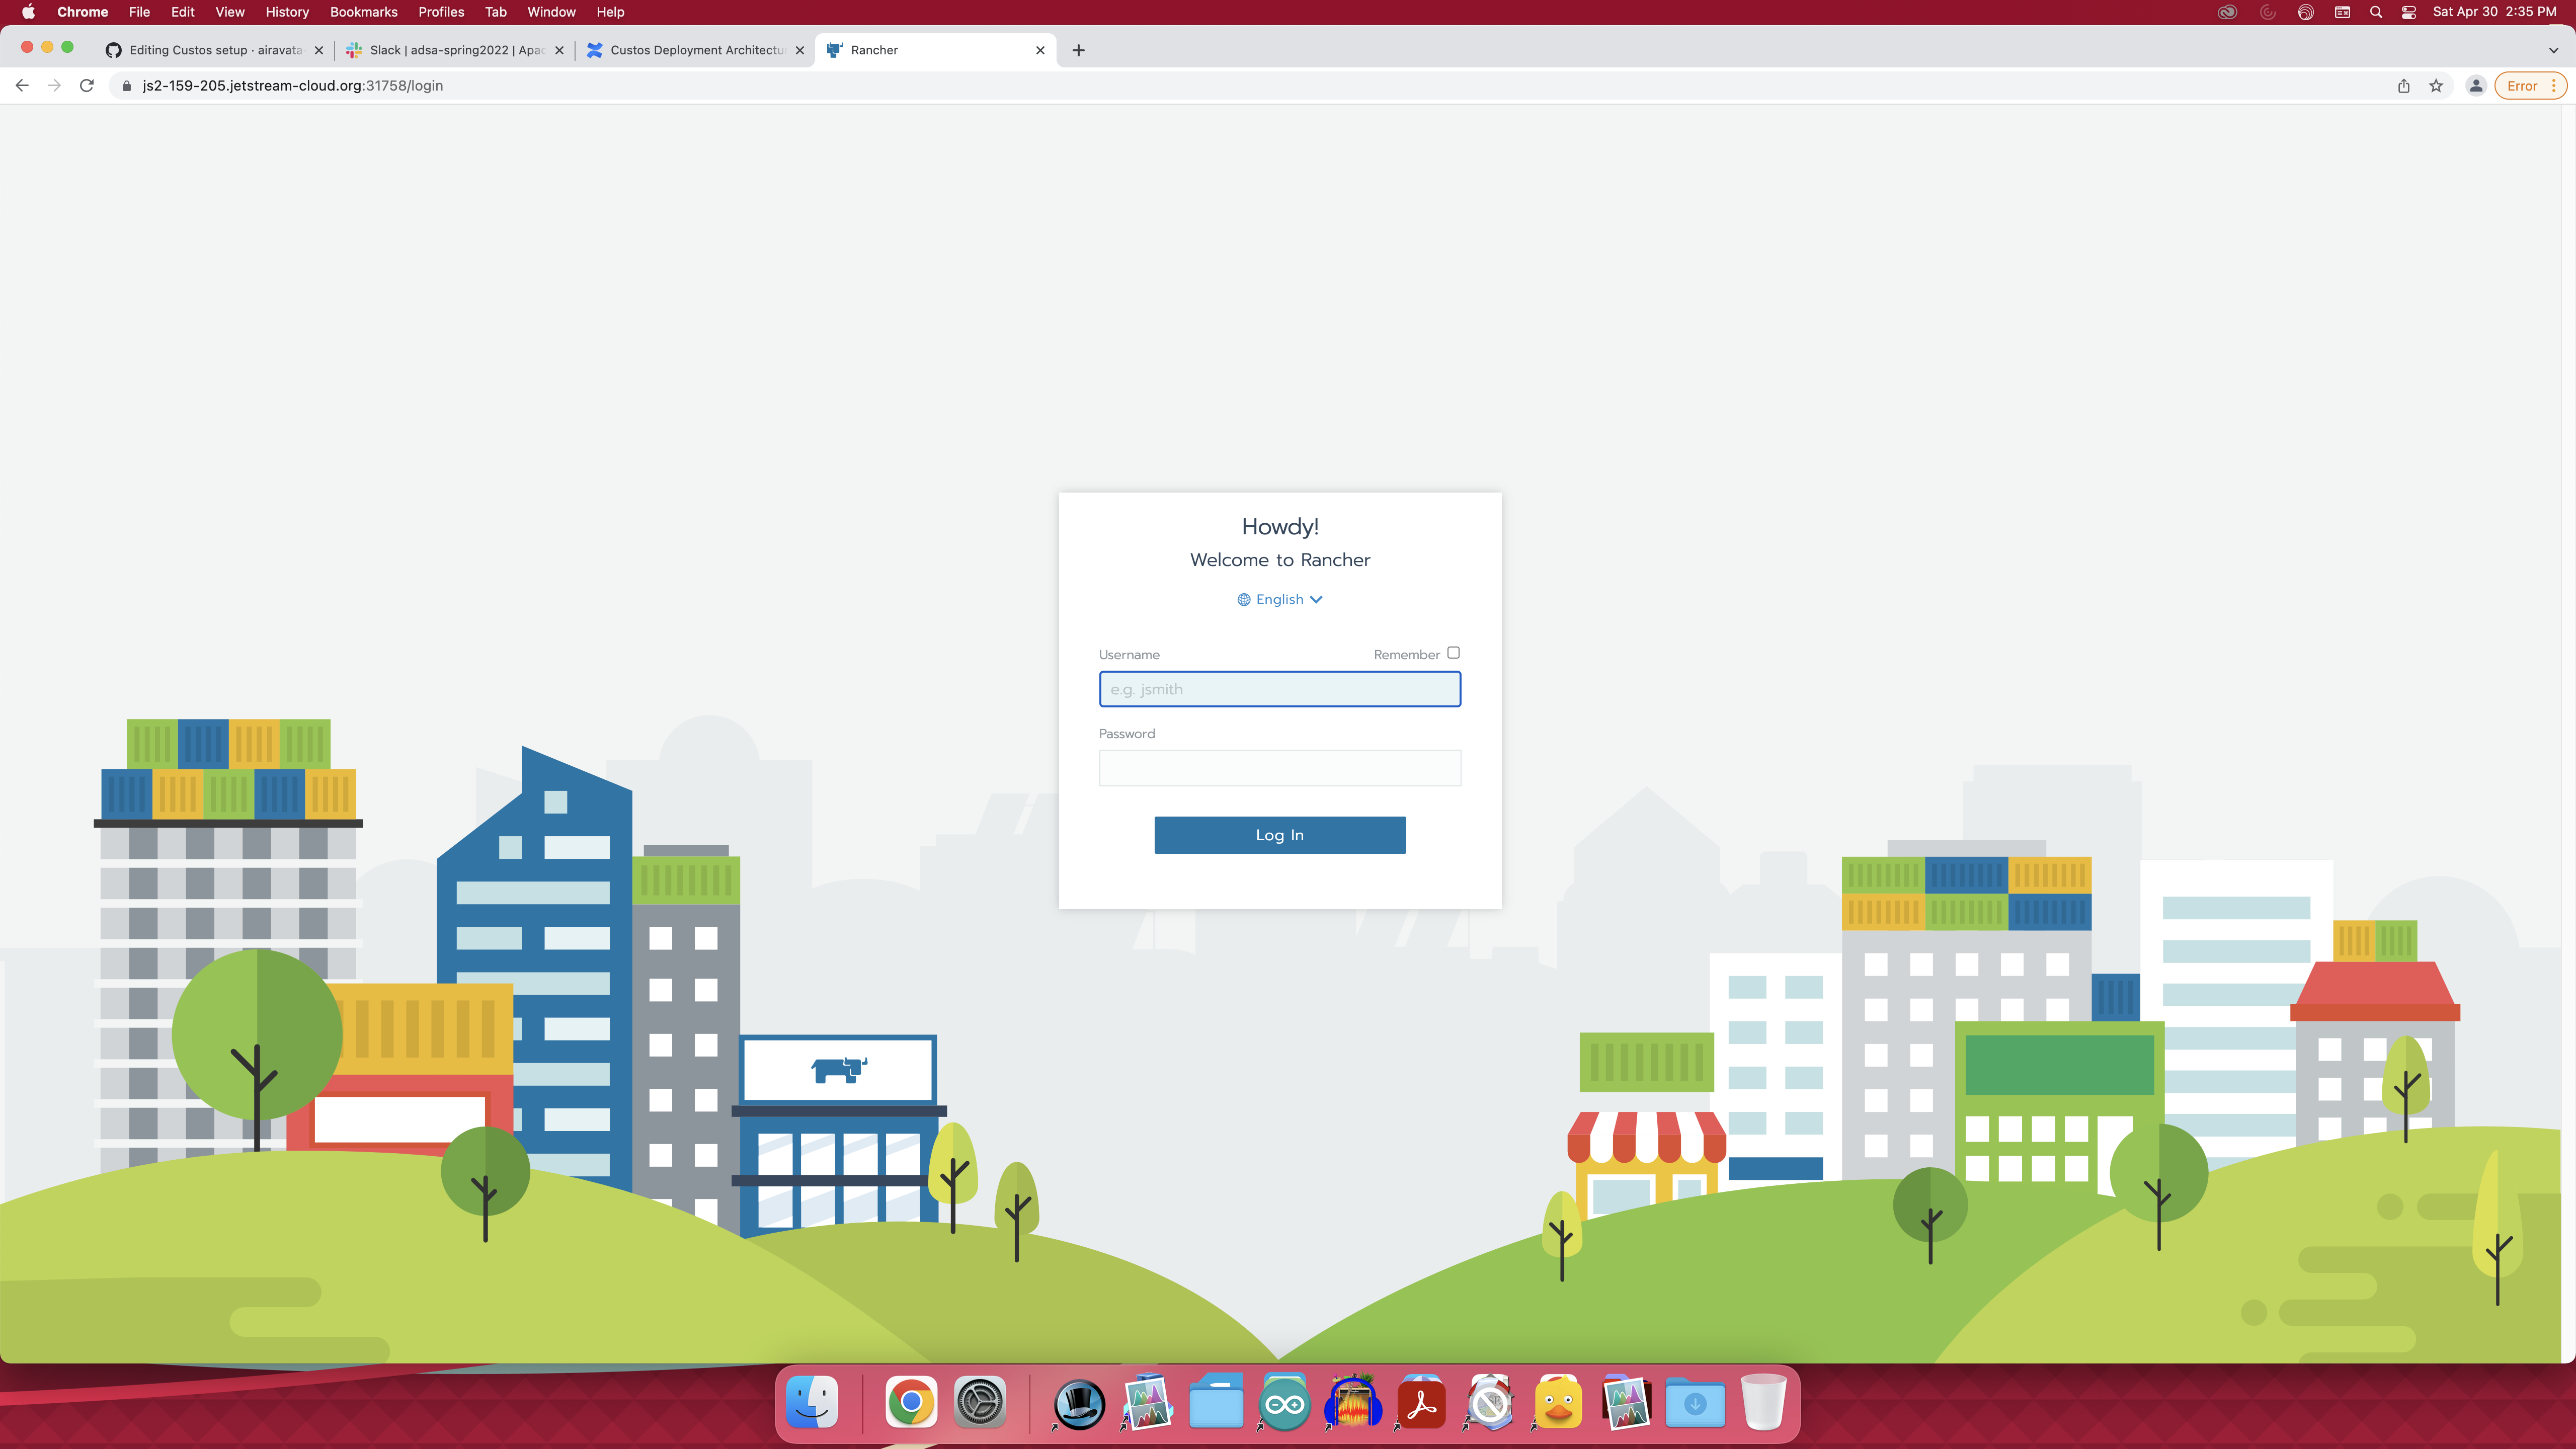Open Finder from the Dock
Viewport: 2576px width, 1449px height.
[812, 1403]
